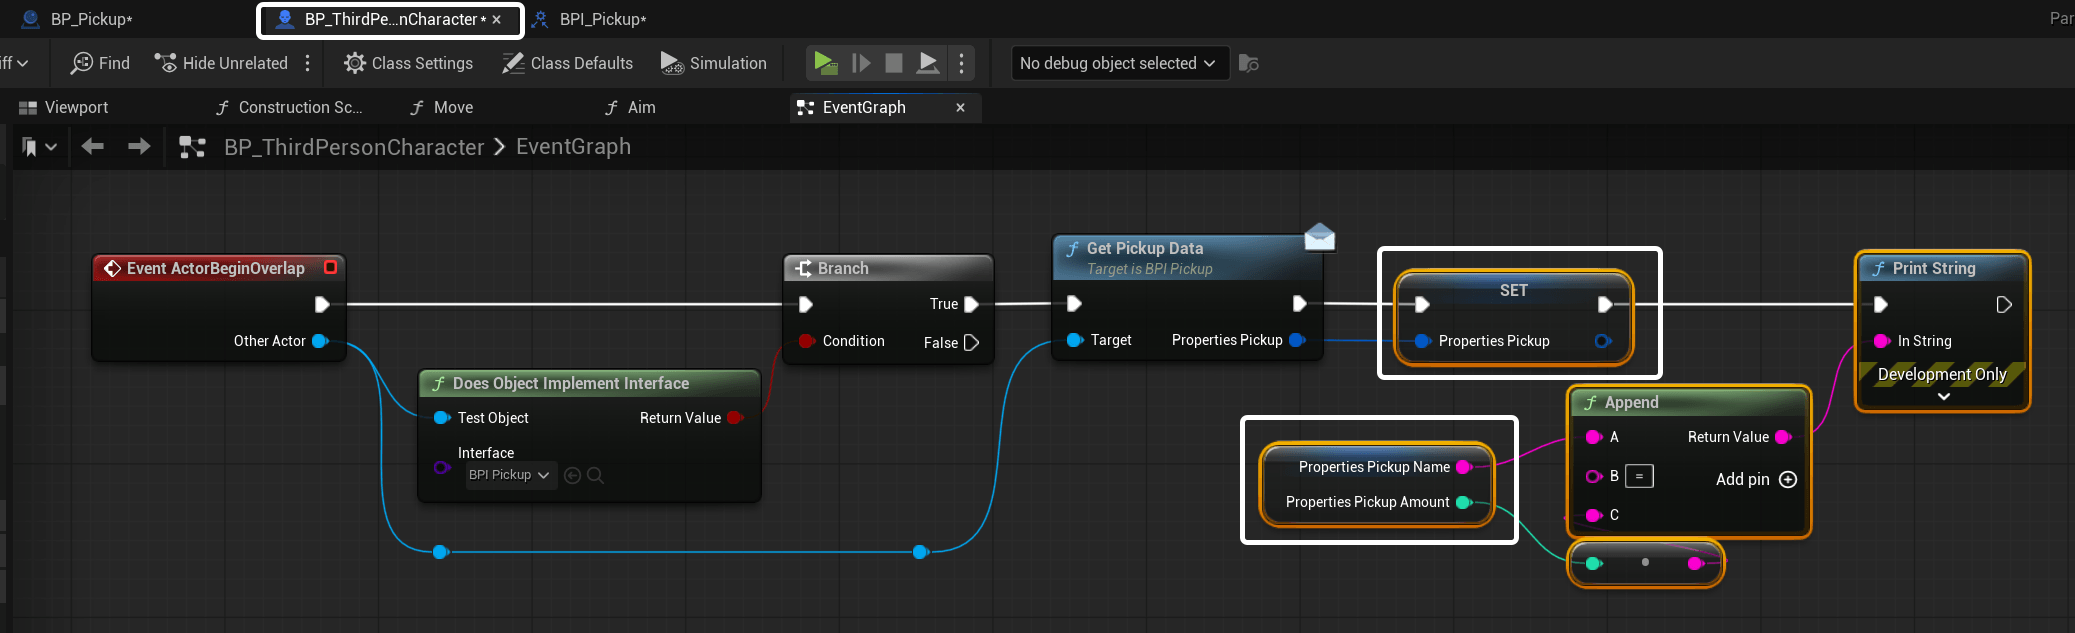Click navigate back arrow in graph breadcrumb
The width and height of the screenshot is (2075, 633).
93,147
